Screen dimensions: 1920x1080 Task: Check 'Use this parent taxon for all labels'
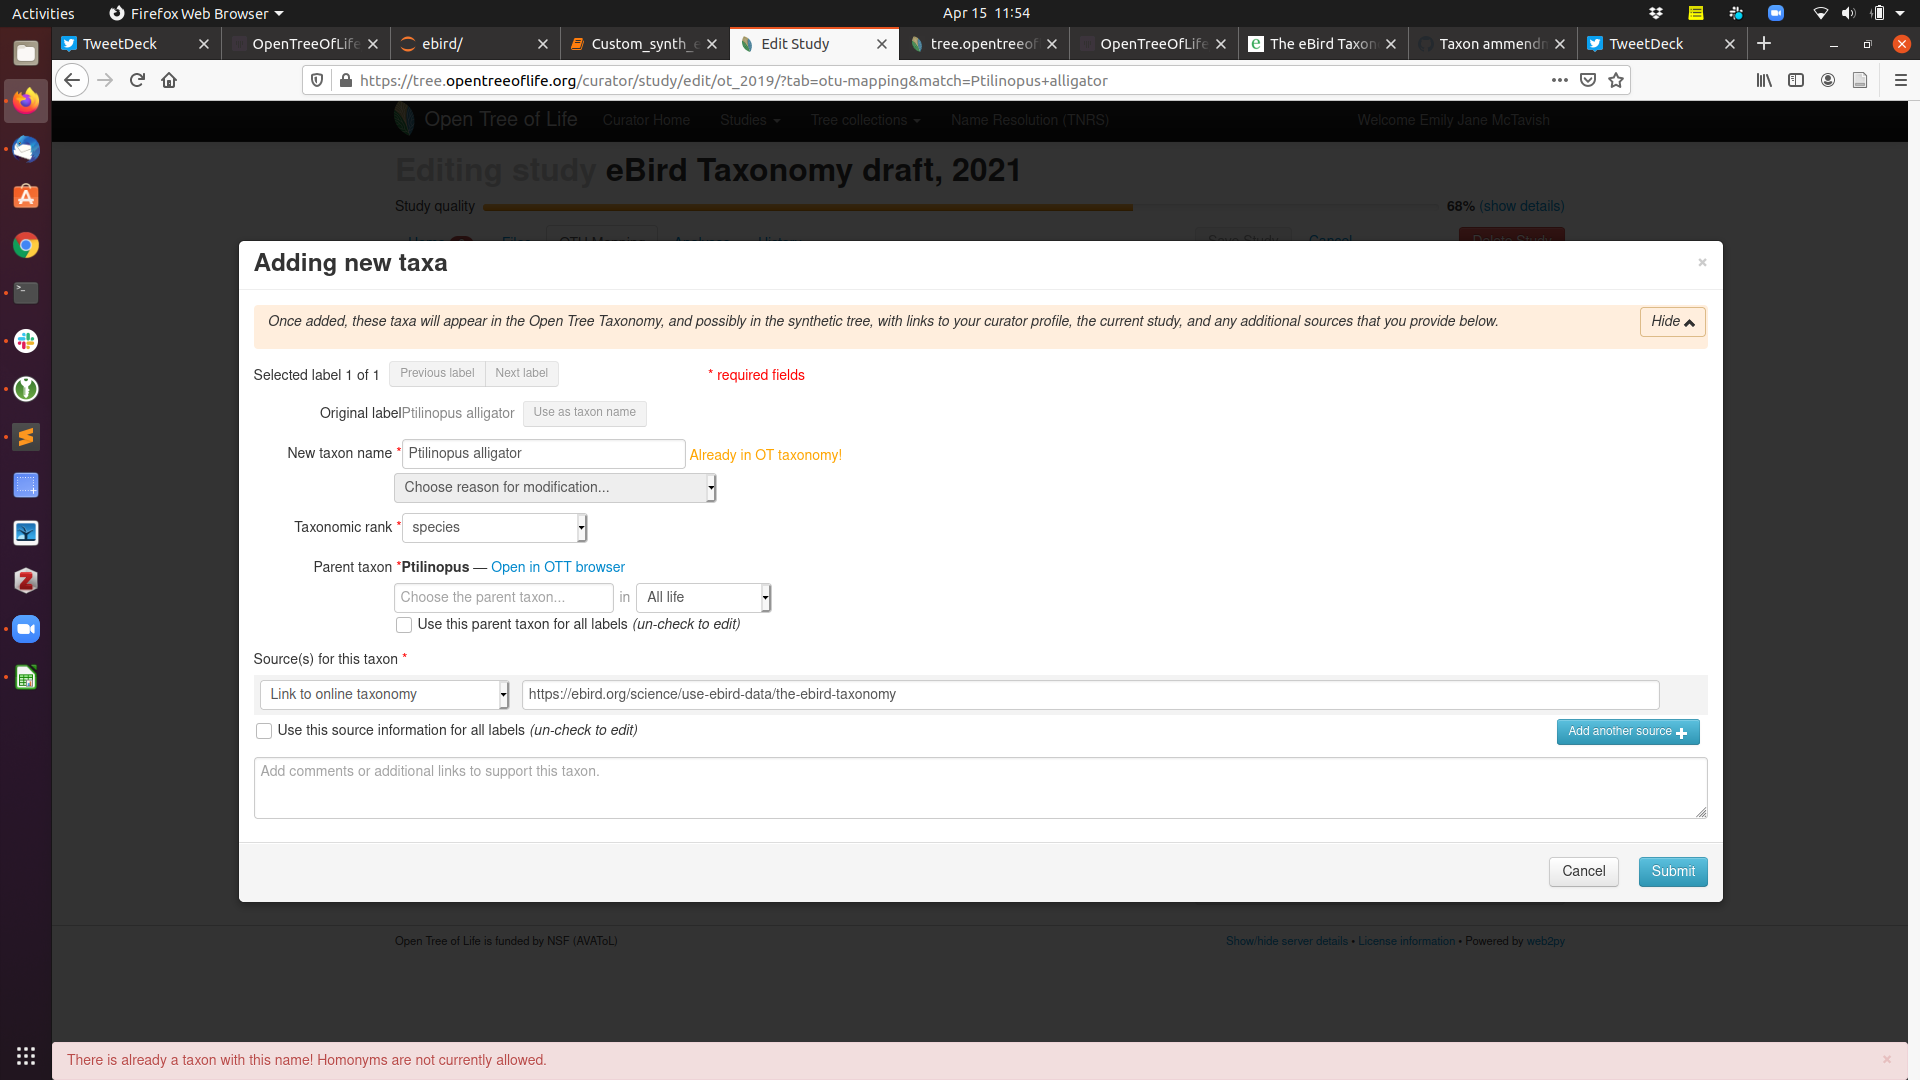pos(404,625)
